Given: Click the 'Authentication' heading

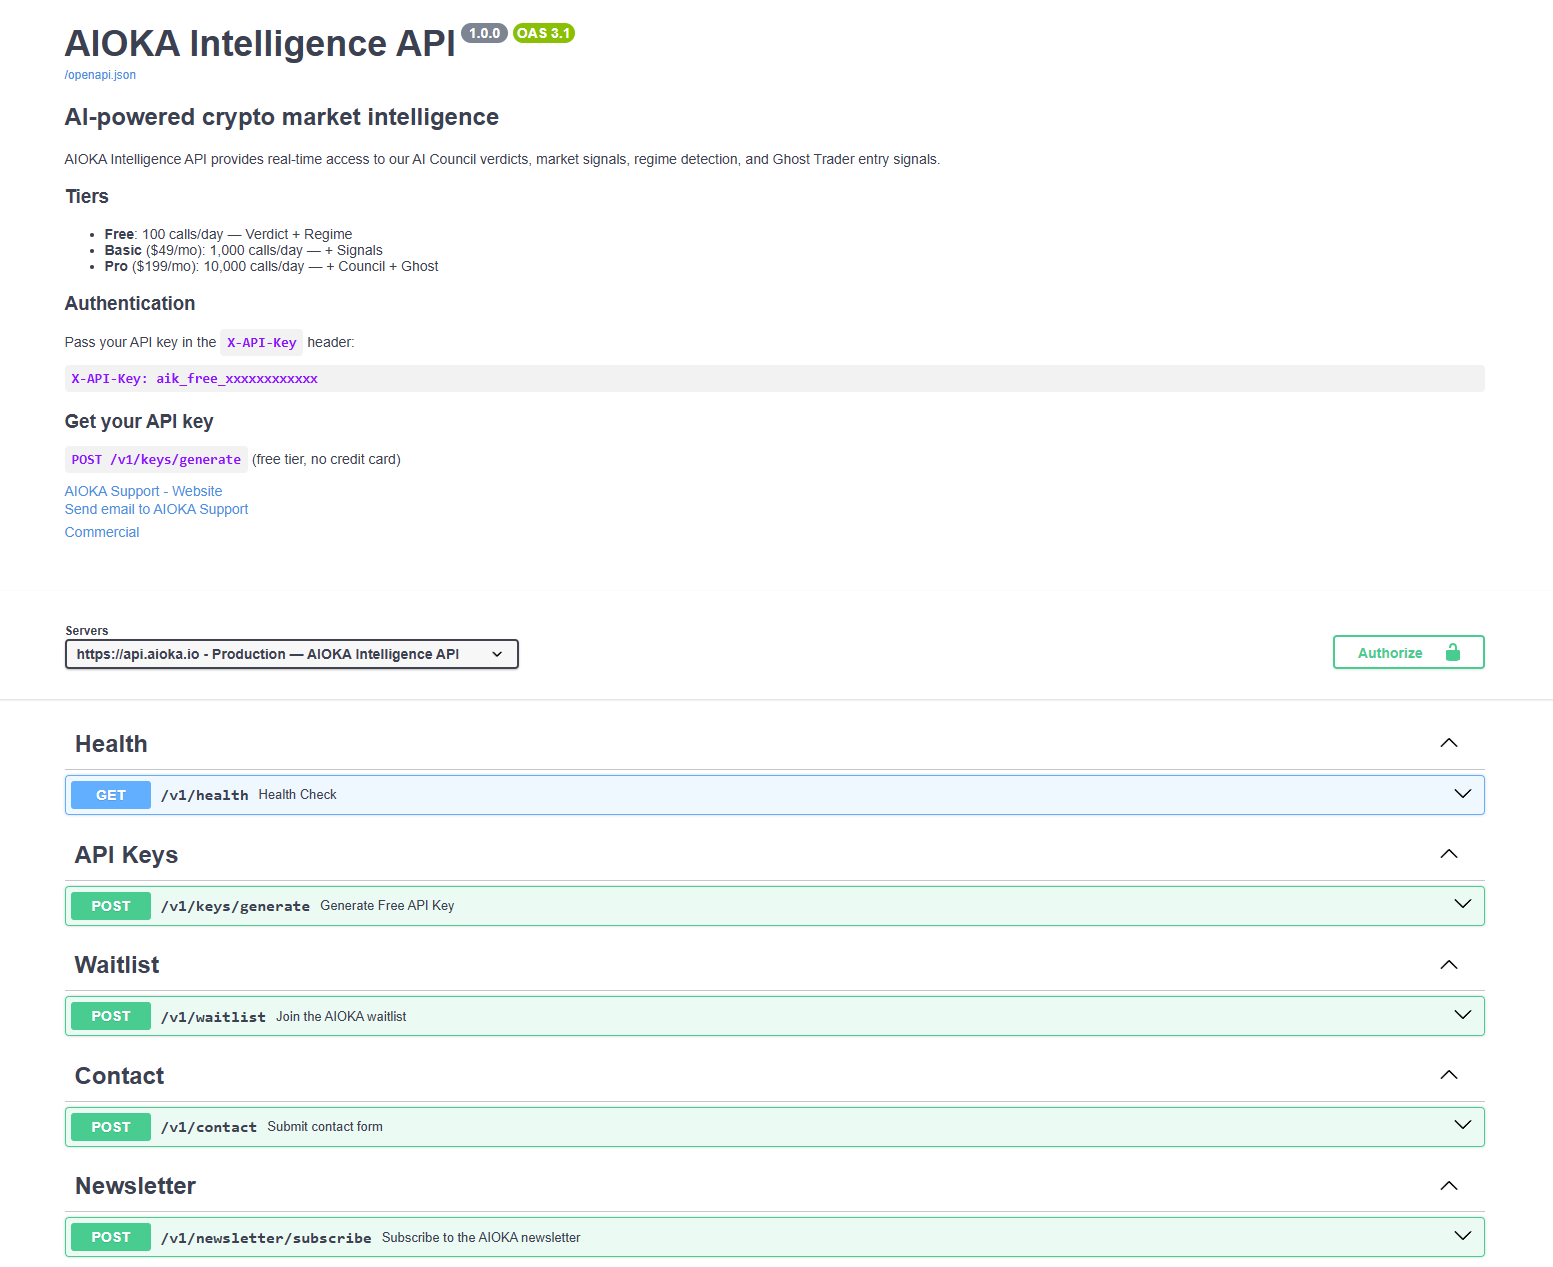Looking at the screenshot, I should pos(130,303).
